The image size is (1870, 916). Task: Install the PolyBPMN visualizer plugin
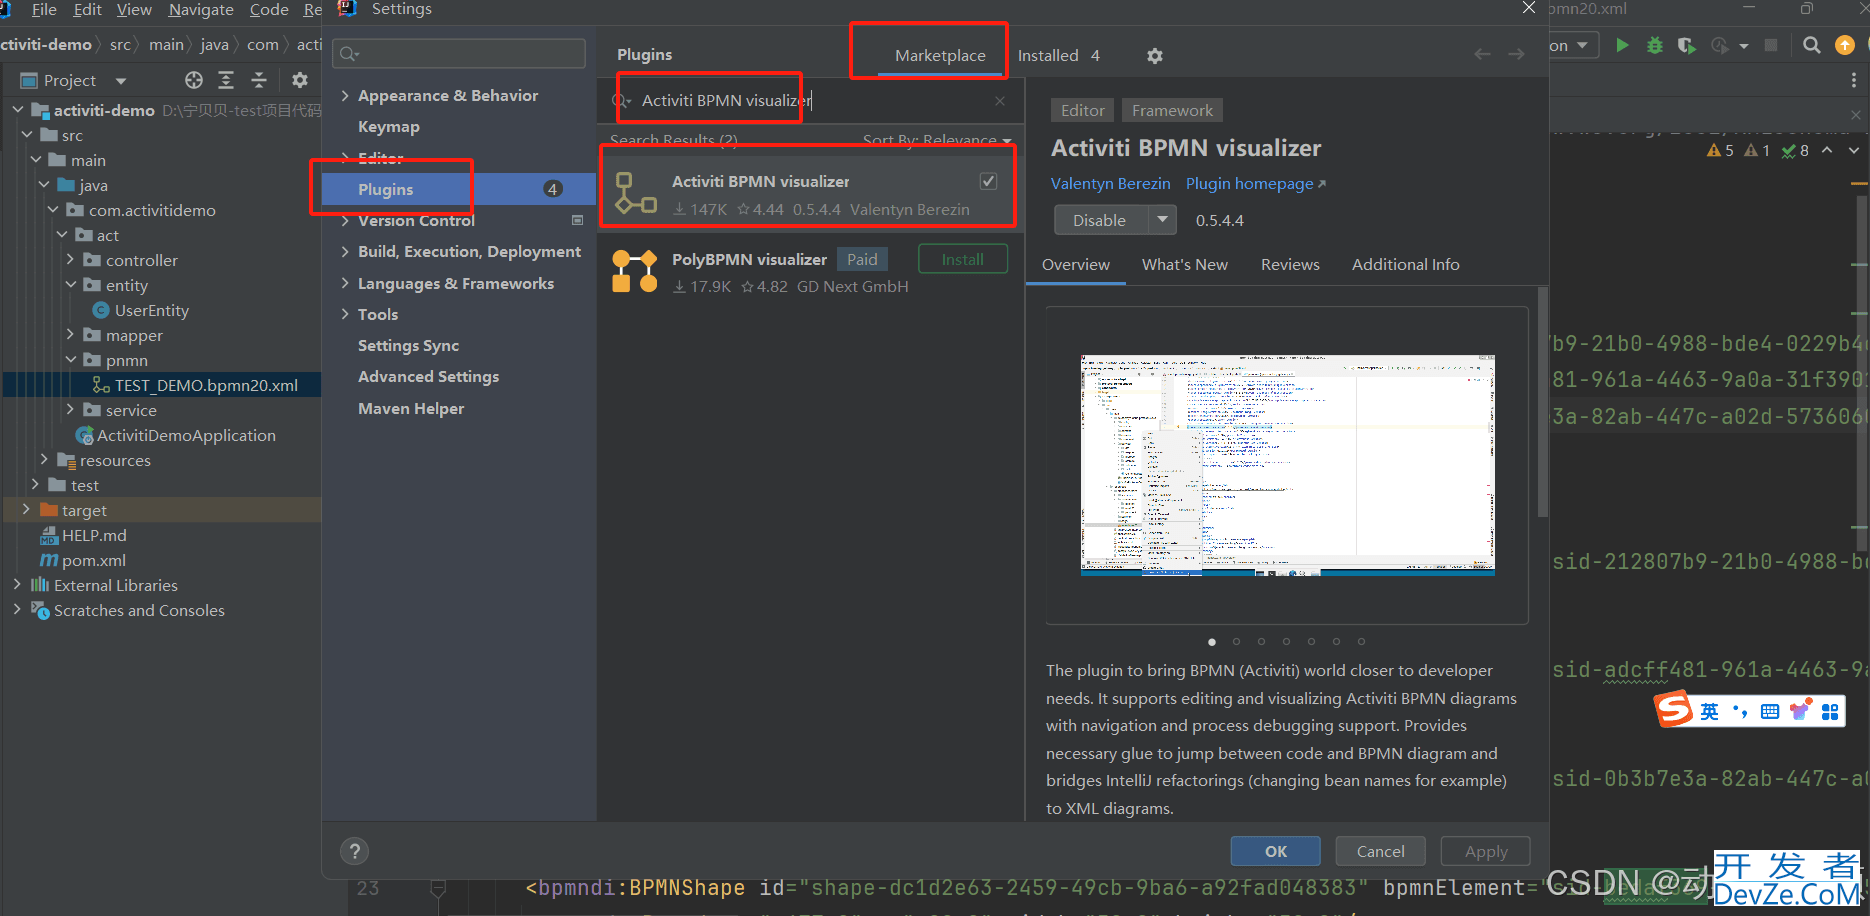point(962,260)
